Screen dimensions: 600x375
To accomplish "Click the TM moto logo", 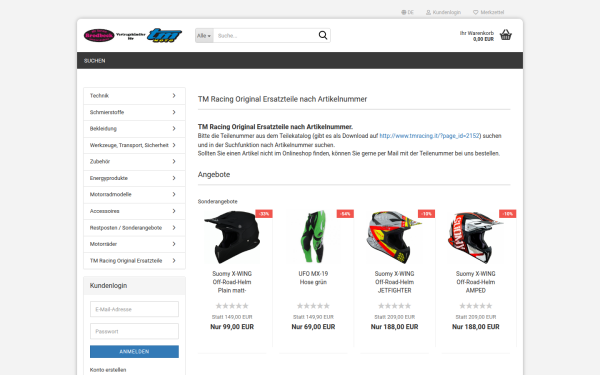I will coord(165,35).
